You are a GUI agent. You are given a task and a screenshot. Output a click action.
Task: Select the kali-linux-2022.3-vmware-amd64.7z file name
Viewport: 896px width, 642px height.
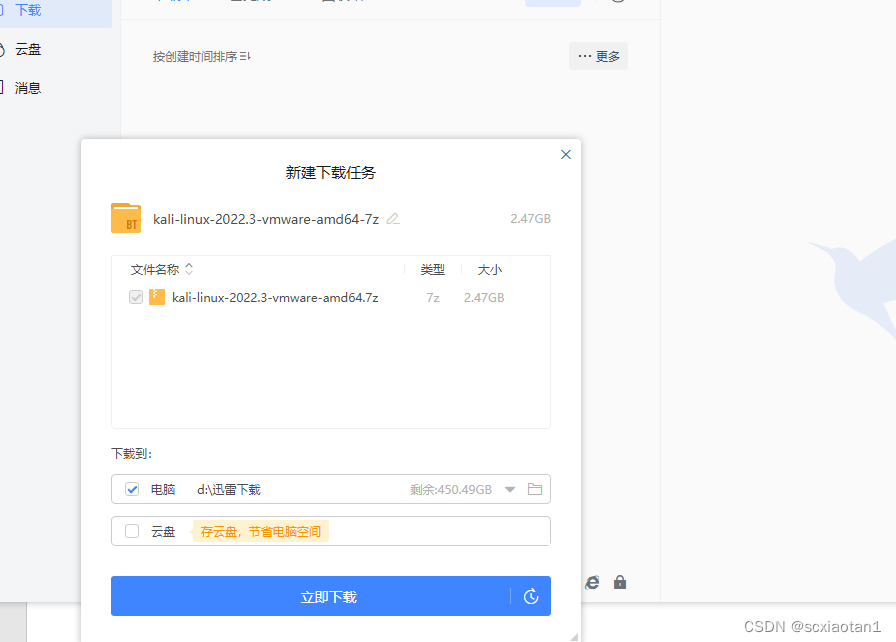(275, 298)
